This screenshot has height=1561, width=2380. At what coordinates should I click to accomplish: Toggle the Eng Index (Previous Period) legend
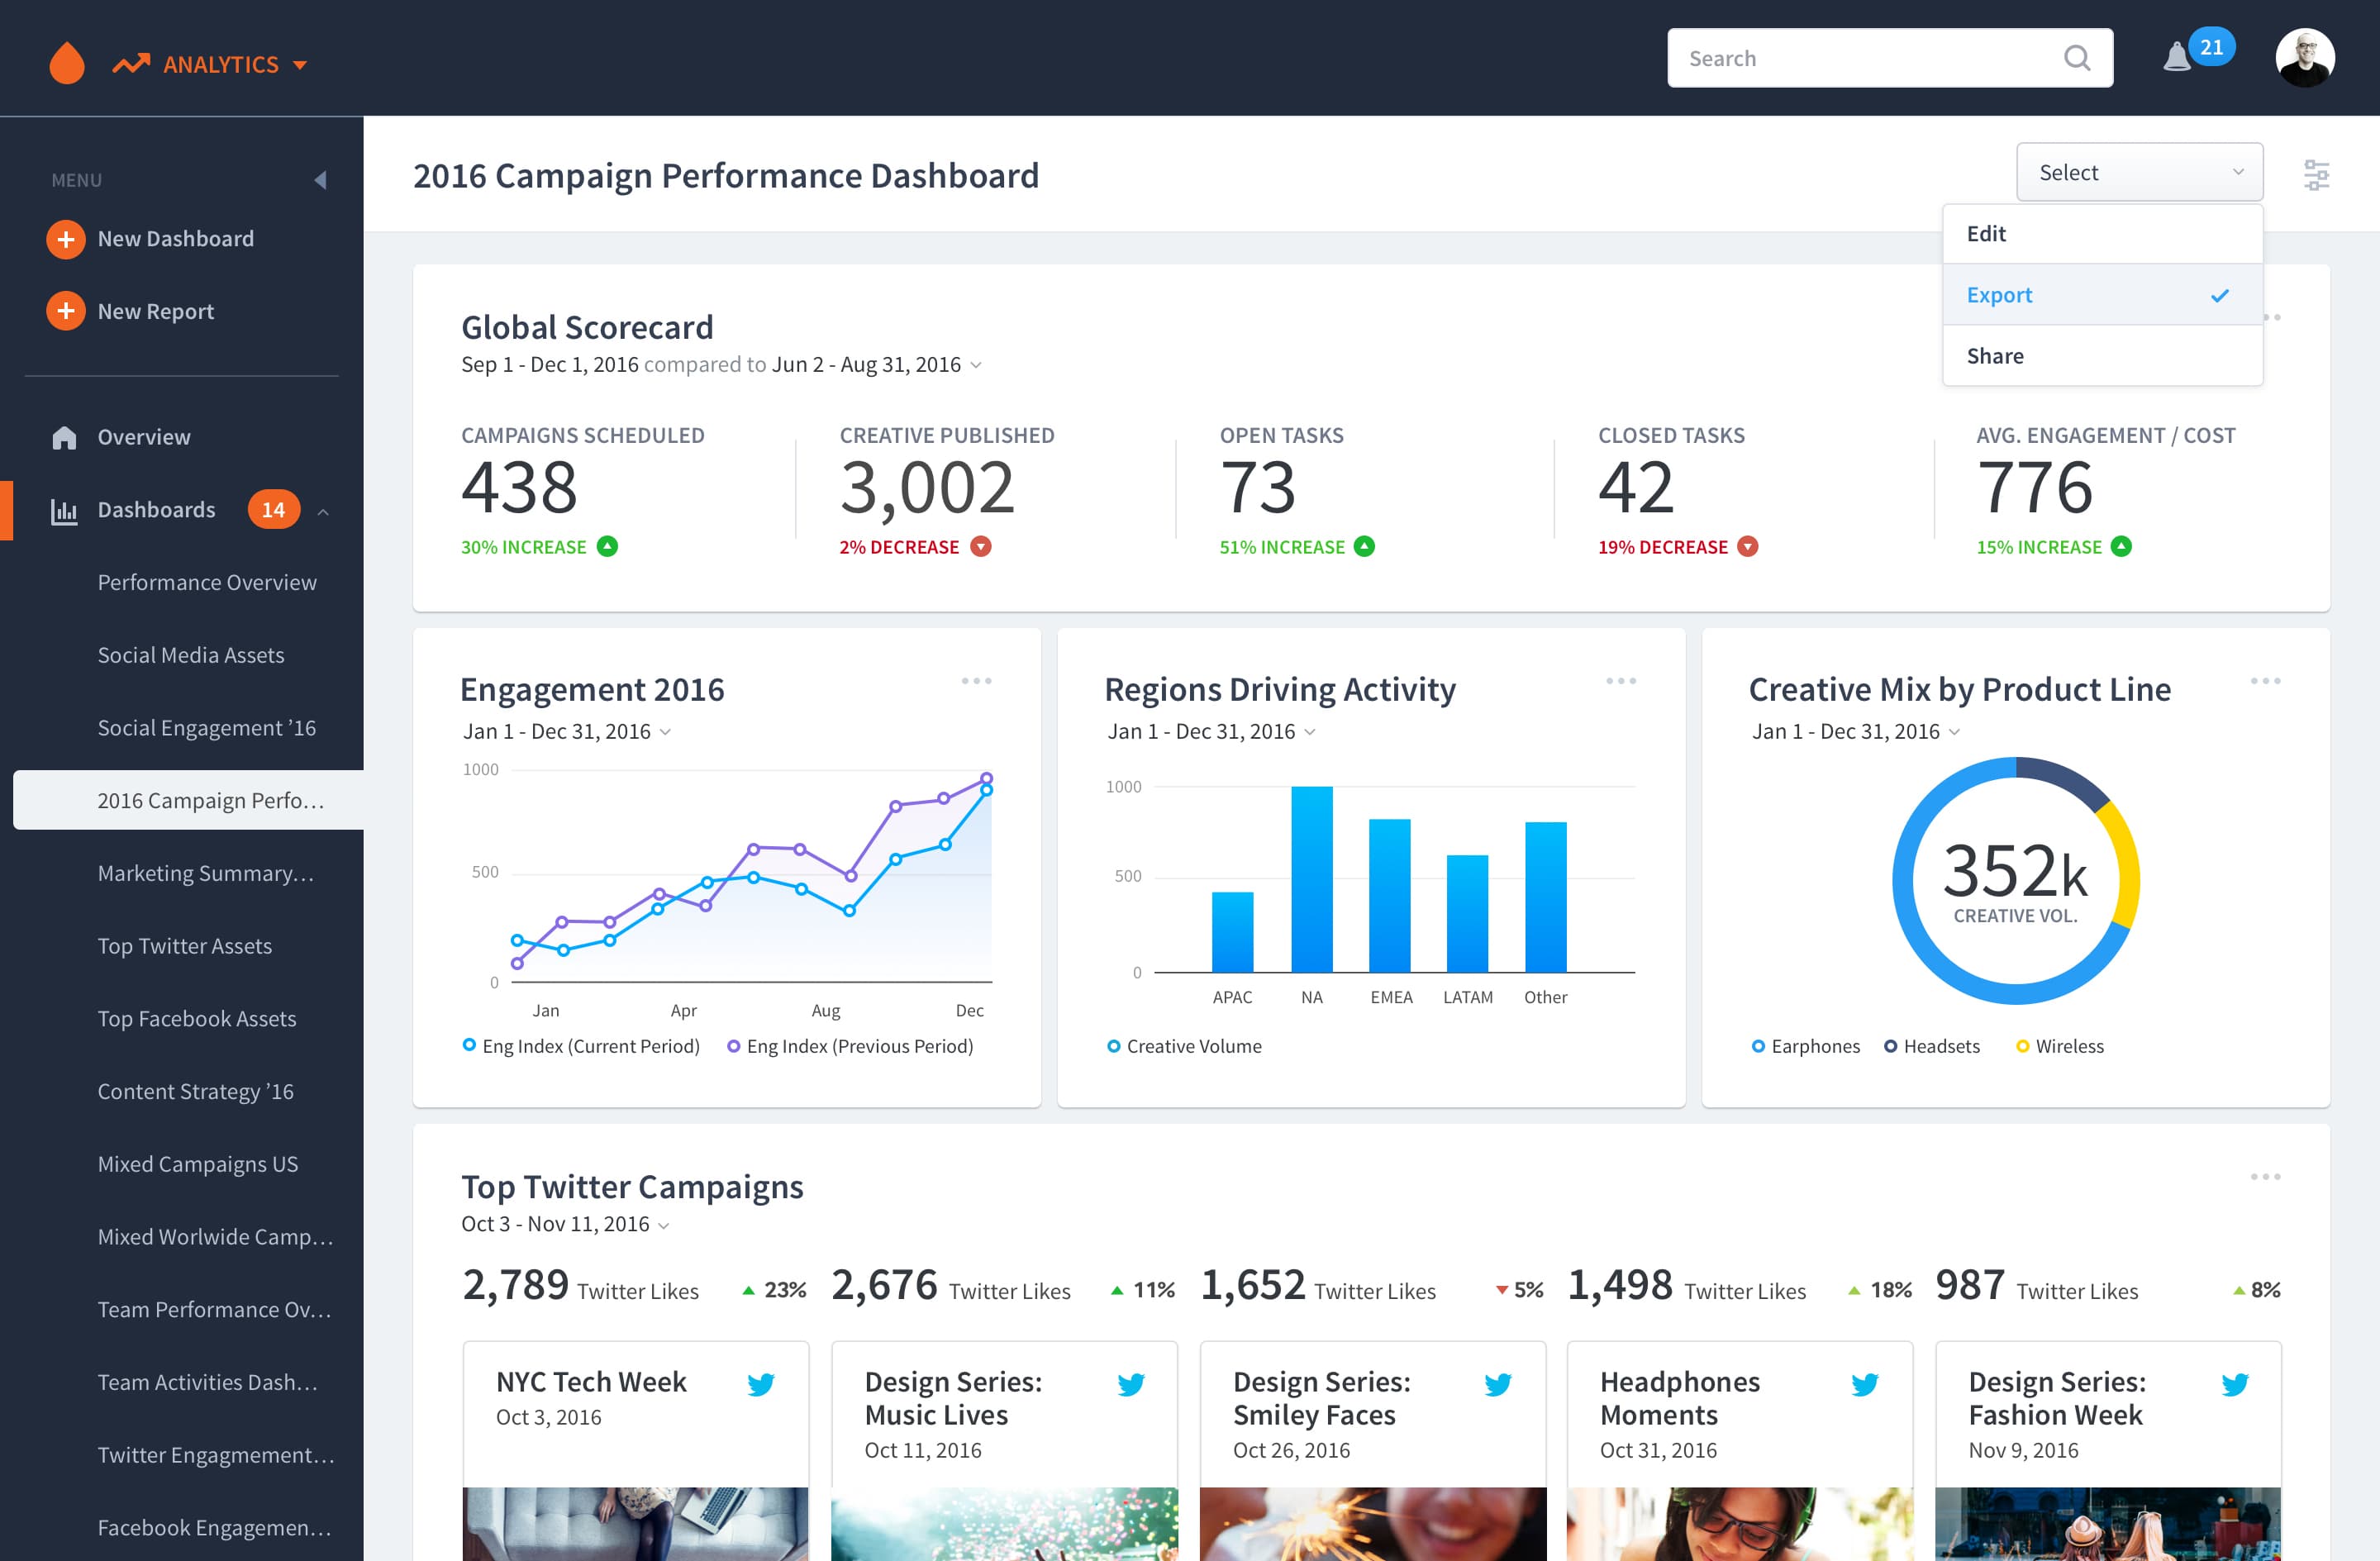tap(850, 1046)
